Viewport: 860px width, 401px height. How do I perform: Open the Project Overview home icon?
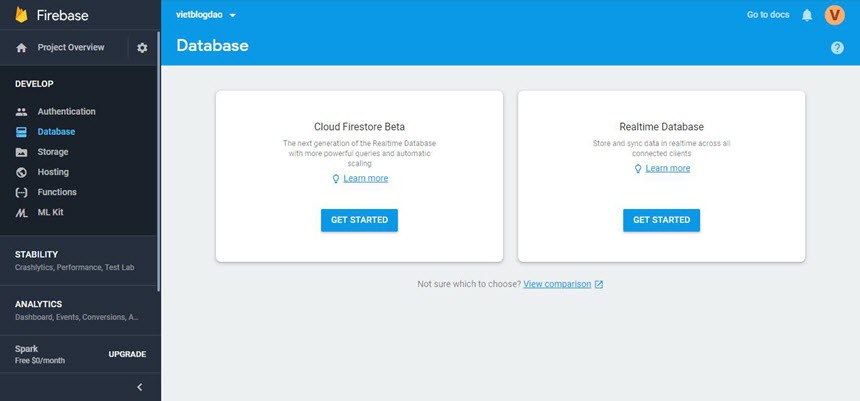click(x=21, y=48)
